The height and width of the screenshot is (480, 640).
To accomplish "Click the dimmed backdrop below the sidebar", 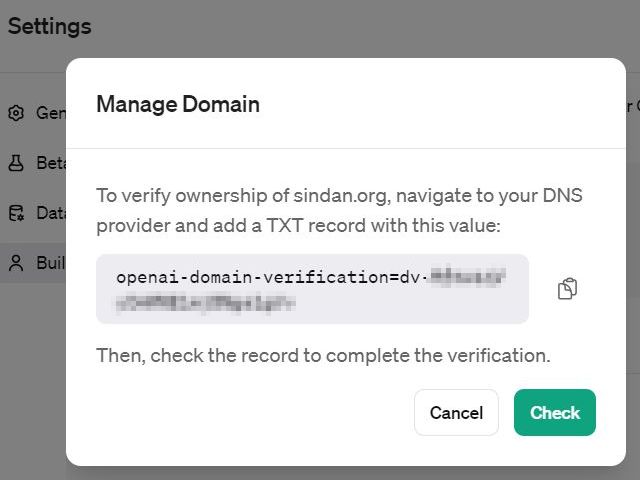I will click(x=33, y=380).
